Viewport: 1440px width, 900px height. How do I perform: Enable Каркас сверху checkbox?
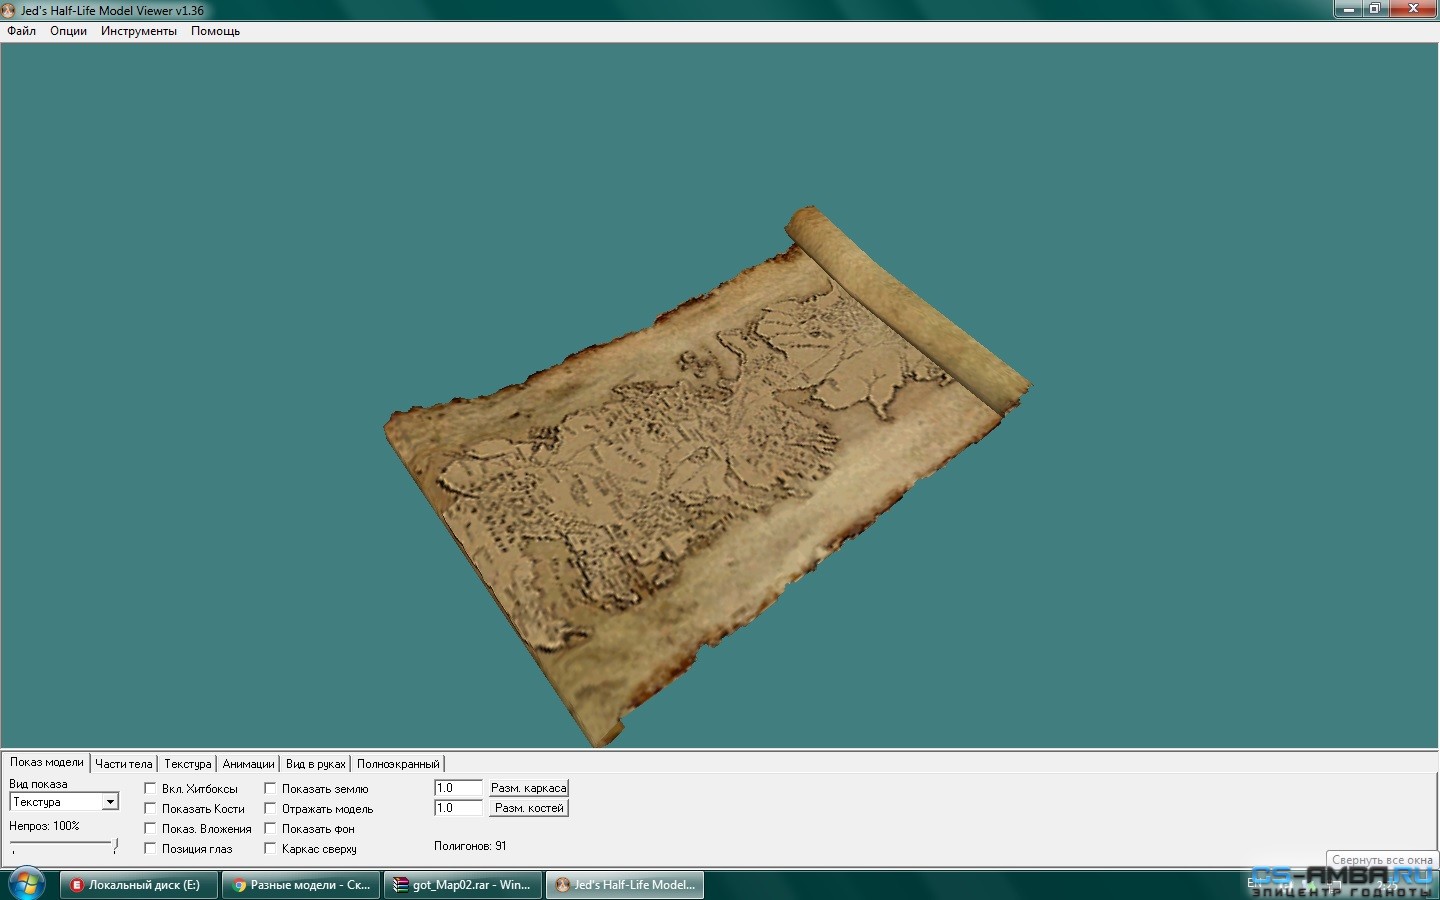tap(270, 849)
